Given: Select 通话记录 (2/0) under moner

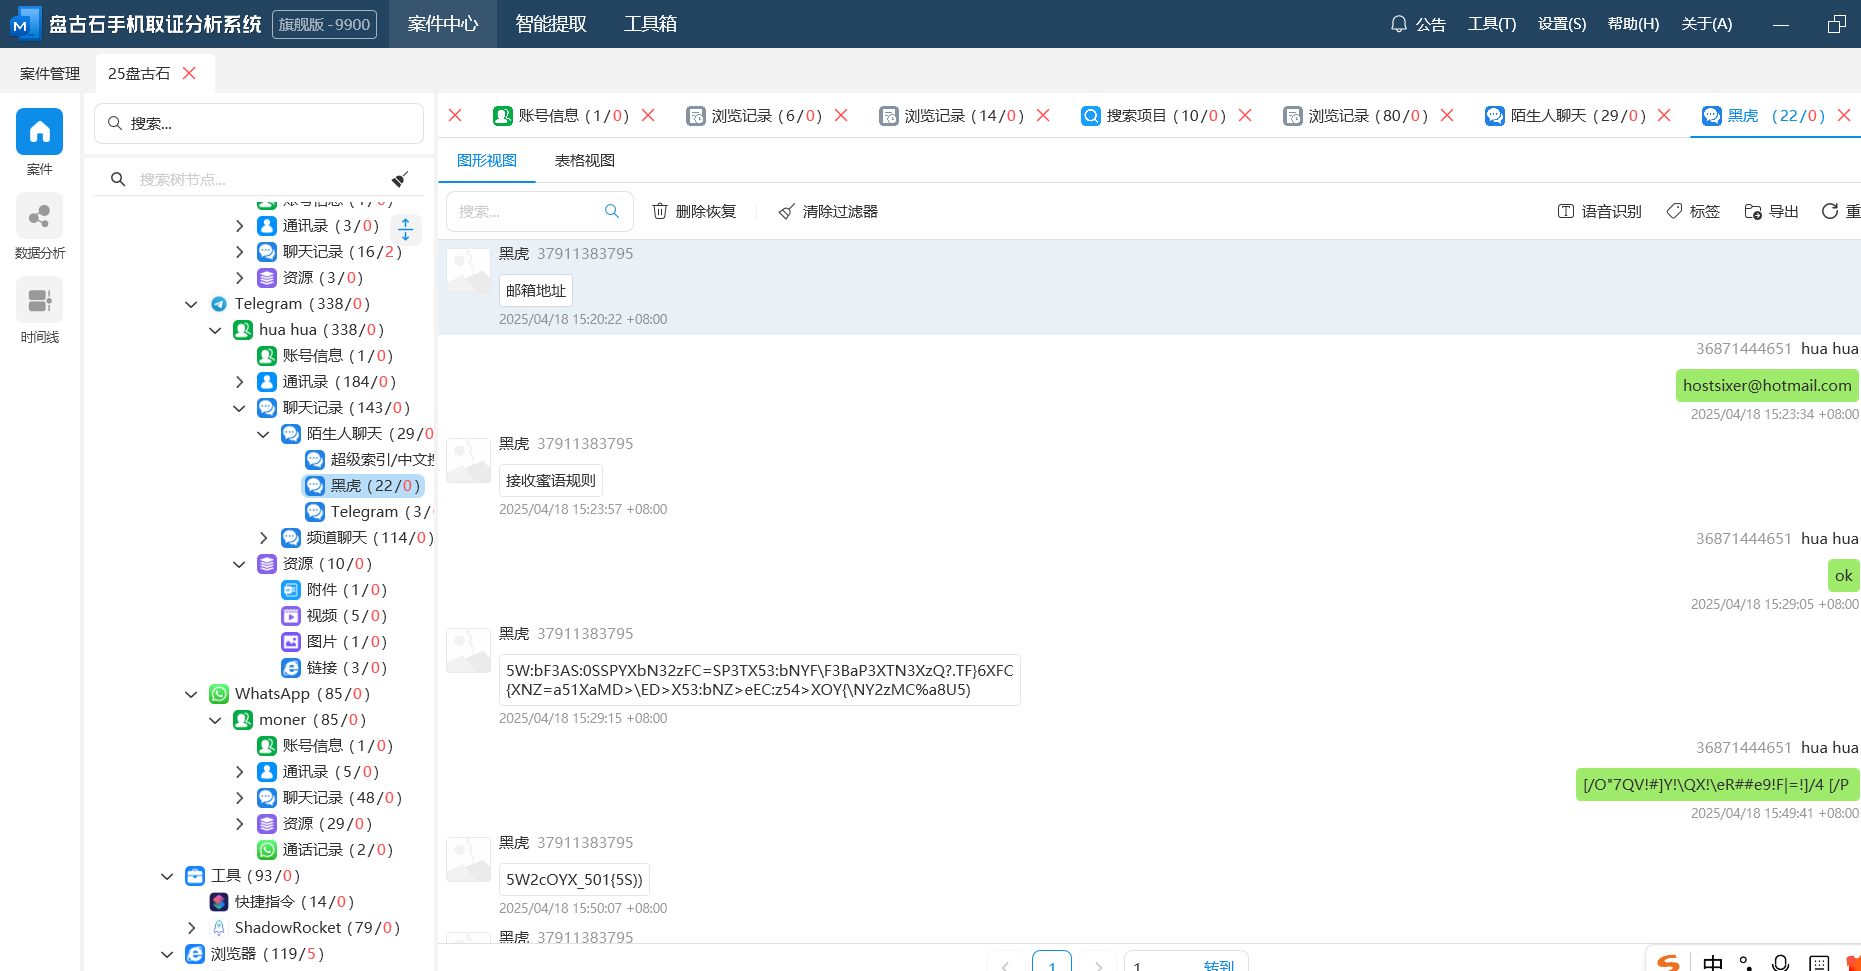Looking at the screenshot, I should [x=325, y=850].
